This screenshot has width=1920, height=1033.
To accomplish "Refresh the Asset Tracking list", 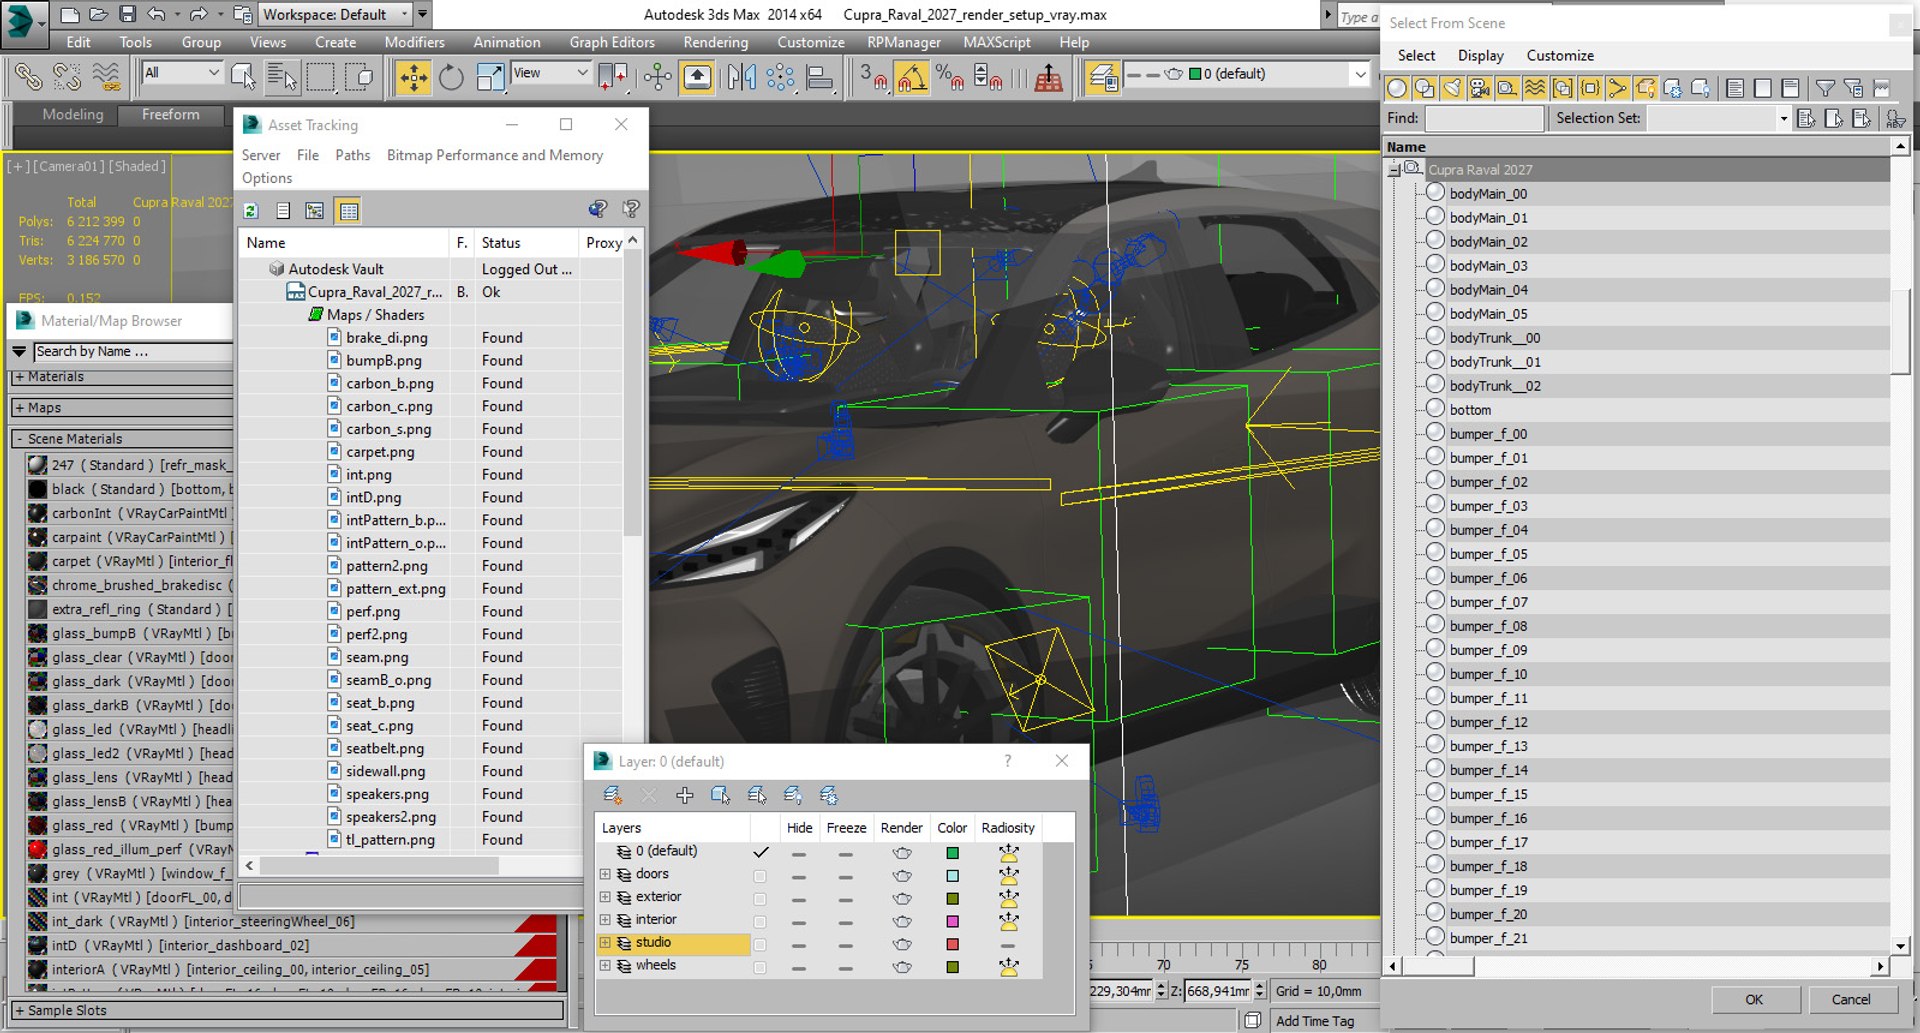I will click(251, 210).
